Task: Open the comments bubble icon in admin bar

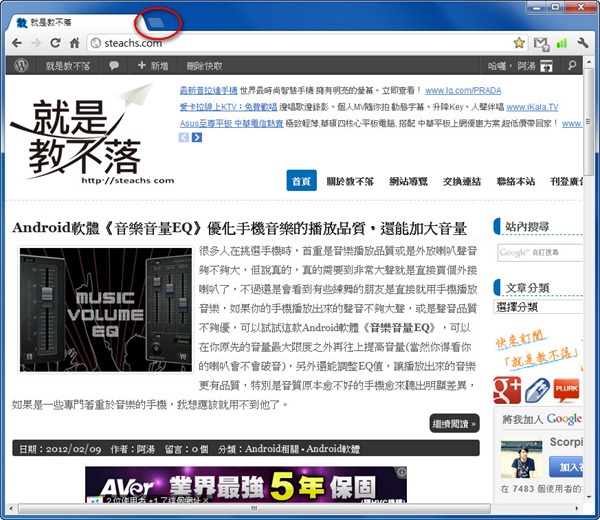Action: 114,65
